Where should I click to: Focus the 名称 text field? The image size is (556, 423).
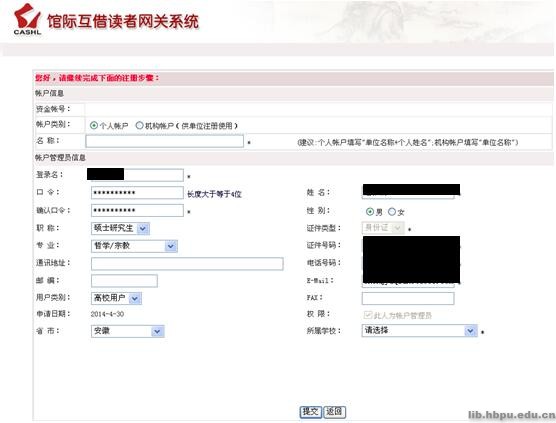(x=165, y=141)
